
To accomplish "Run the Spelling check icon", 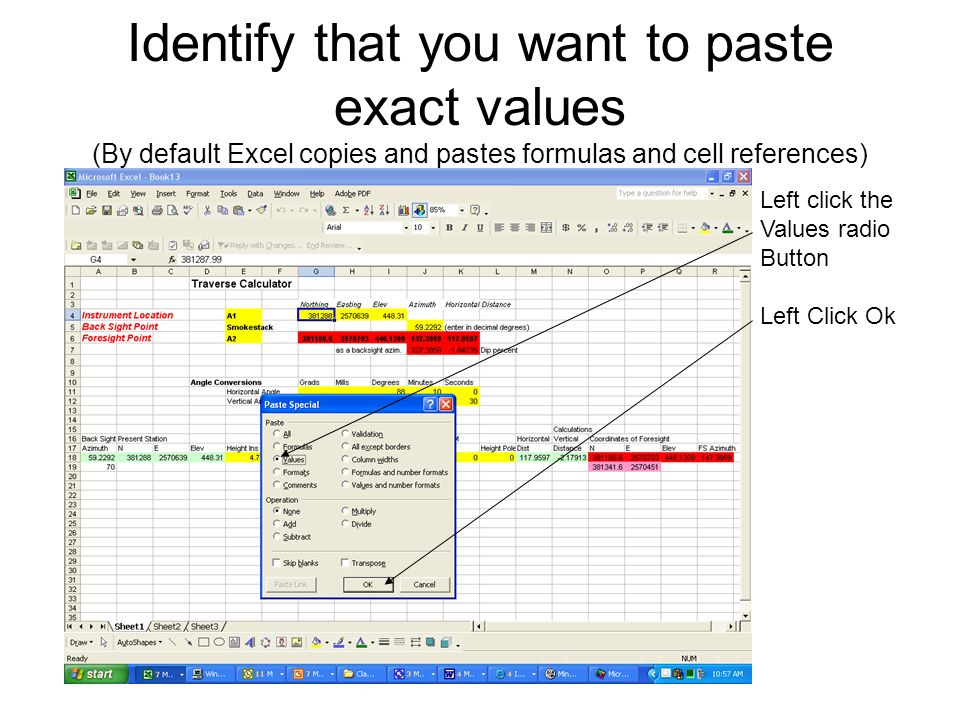I will tap(187, 211).
